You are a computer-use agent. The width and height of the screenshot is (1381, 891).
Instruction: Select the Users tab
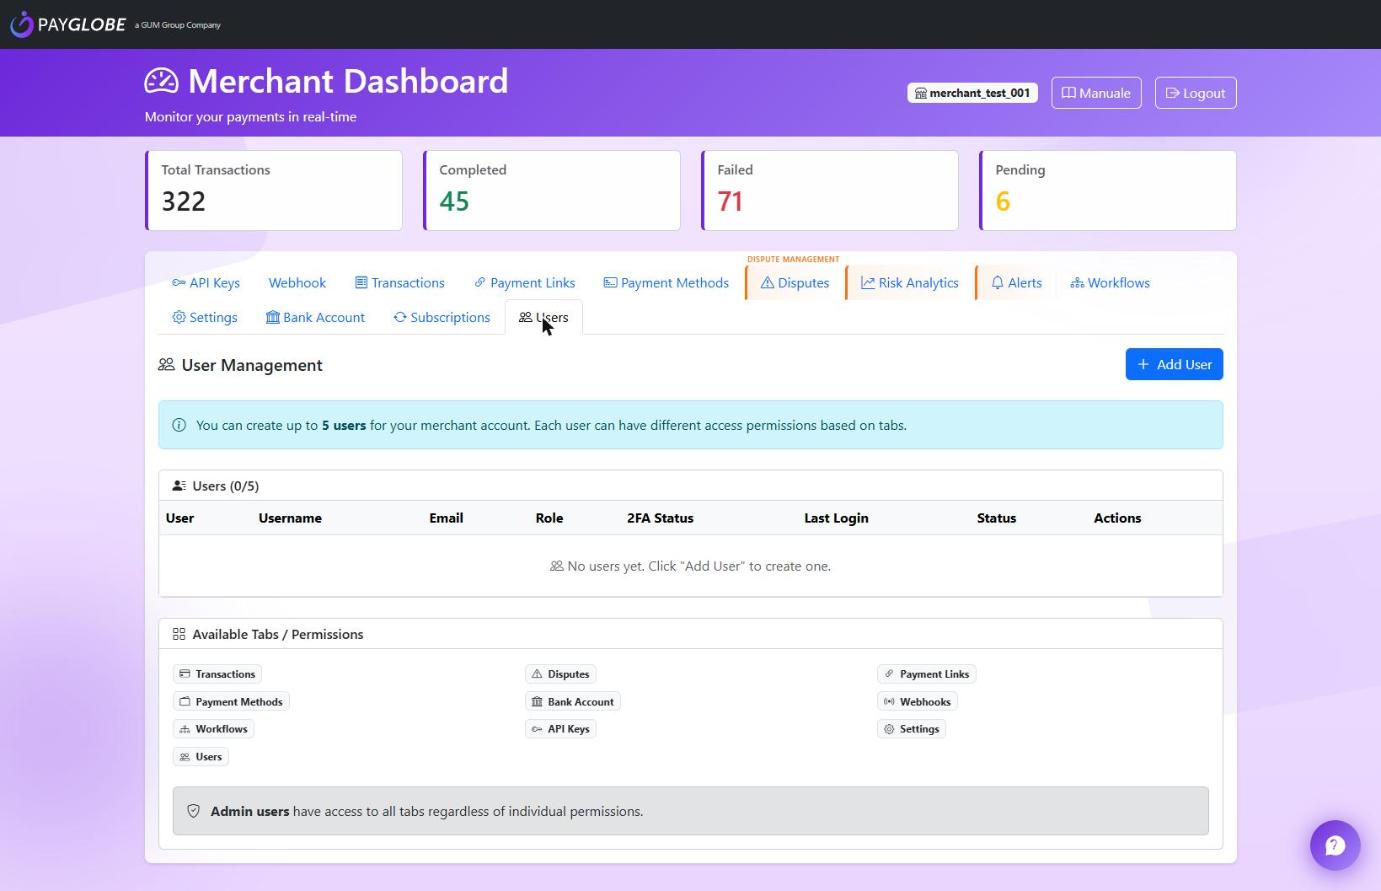tap(544, 317)
